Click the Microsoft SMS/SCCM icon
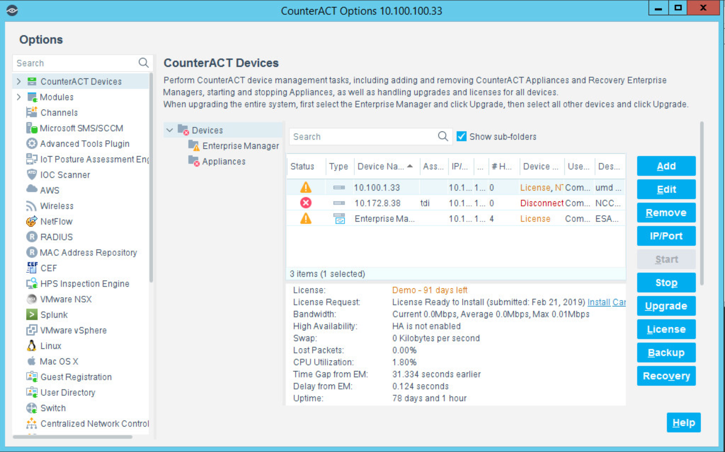This screenshot has height=452, width=725. pos(31,128)
